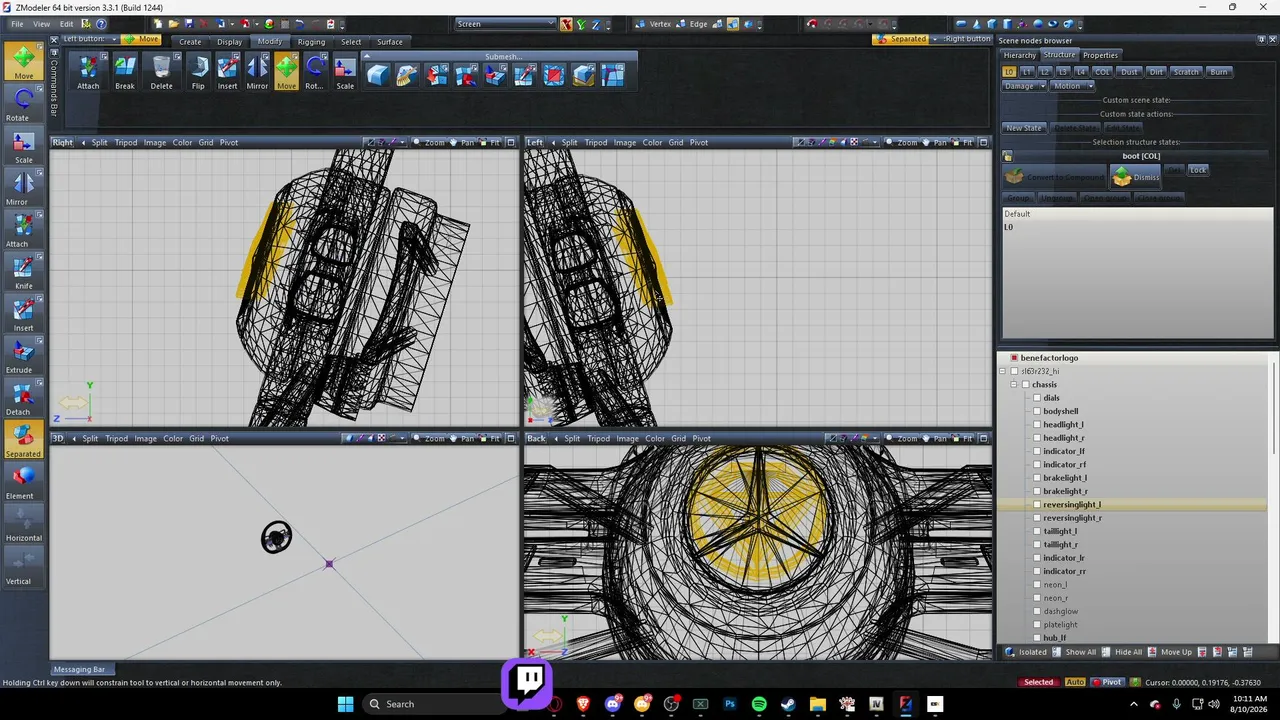This screenshot has width=1280, height=720.
Task: Open the File menu
Action: coord(17,24)
